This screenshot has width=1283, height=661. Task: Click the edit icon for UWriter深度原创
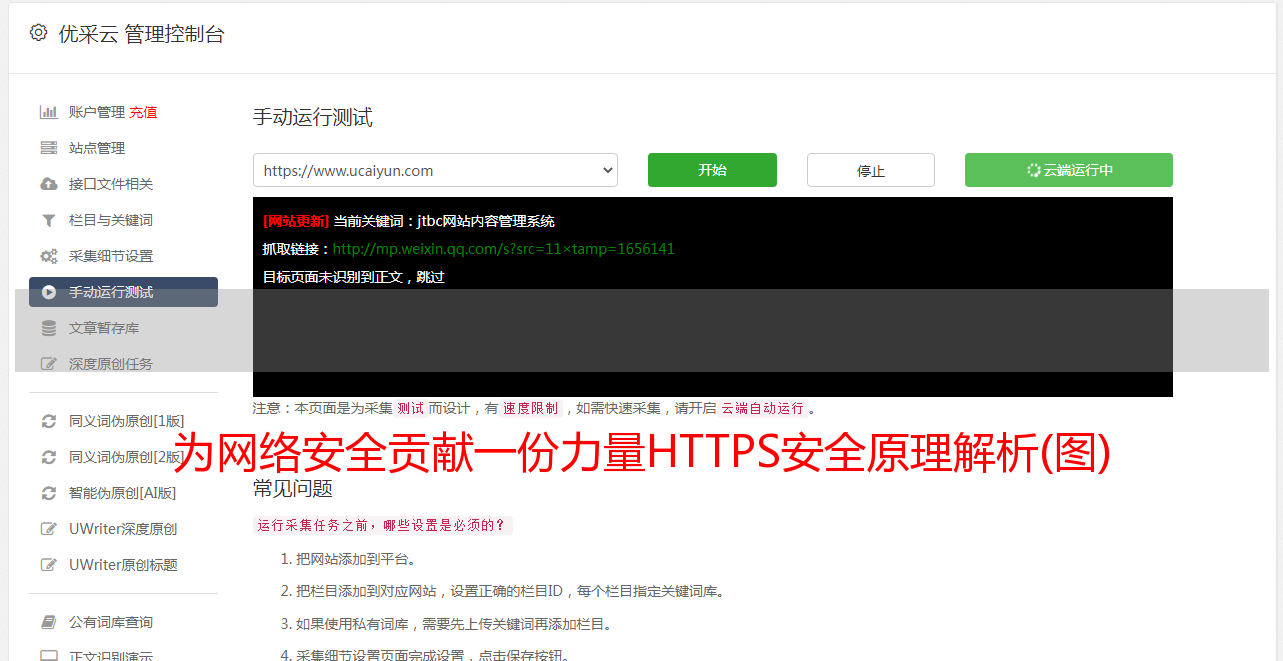click(x=48, y=529)
